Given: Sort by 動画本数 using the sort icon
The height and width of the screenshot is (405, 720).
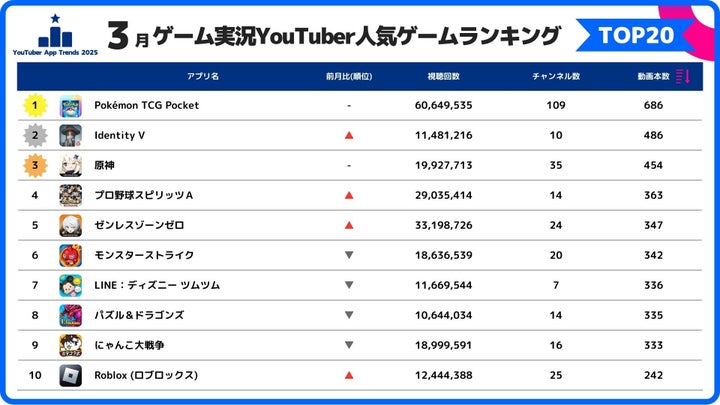Looking at the screenshot, I should 683,76.
